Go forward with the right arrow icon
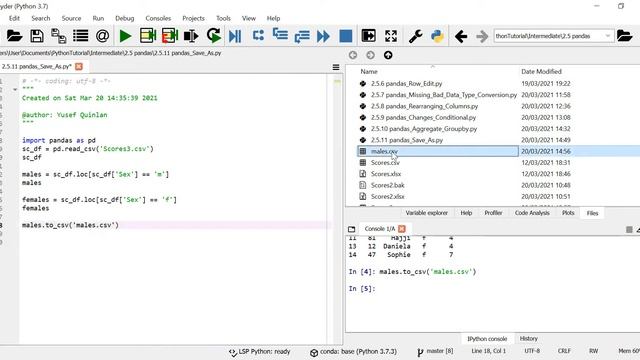This screenshot has height=360, width=640. coord(482,36)
